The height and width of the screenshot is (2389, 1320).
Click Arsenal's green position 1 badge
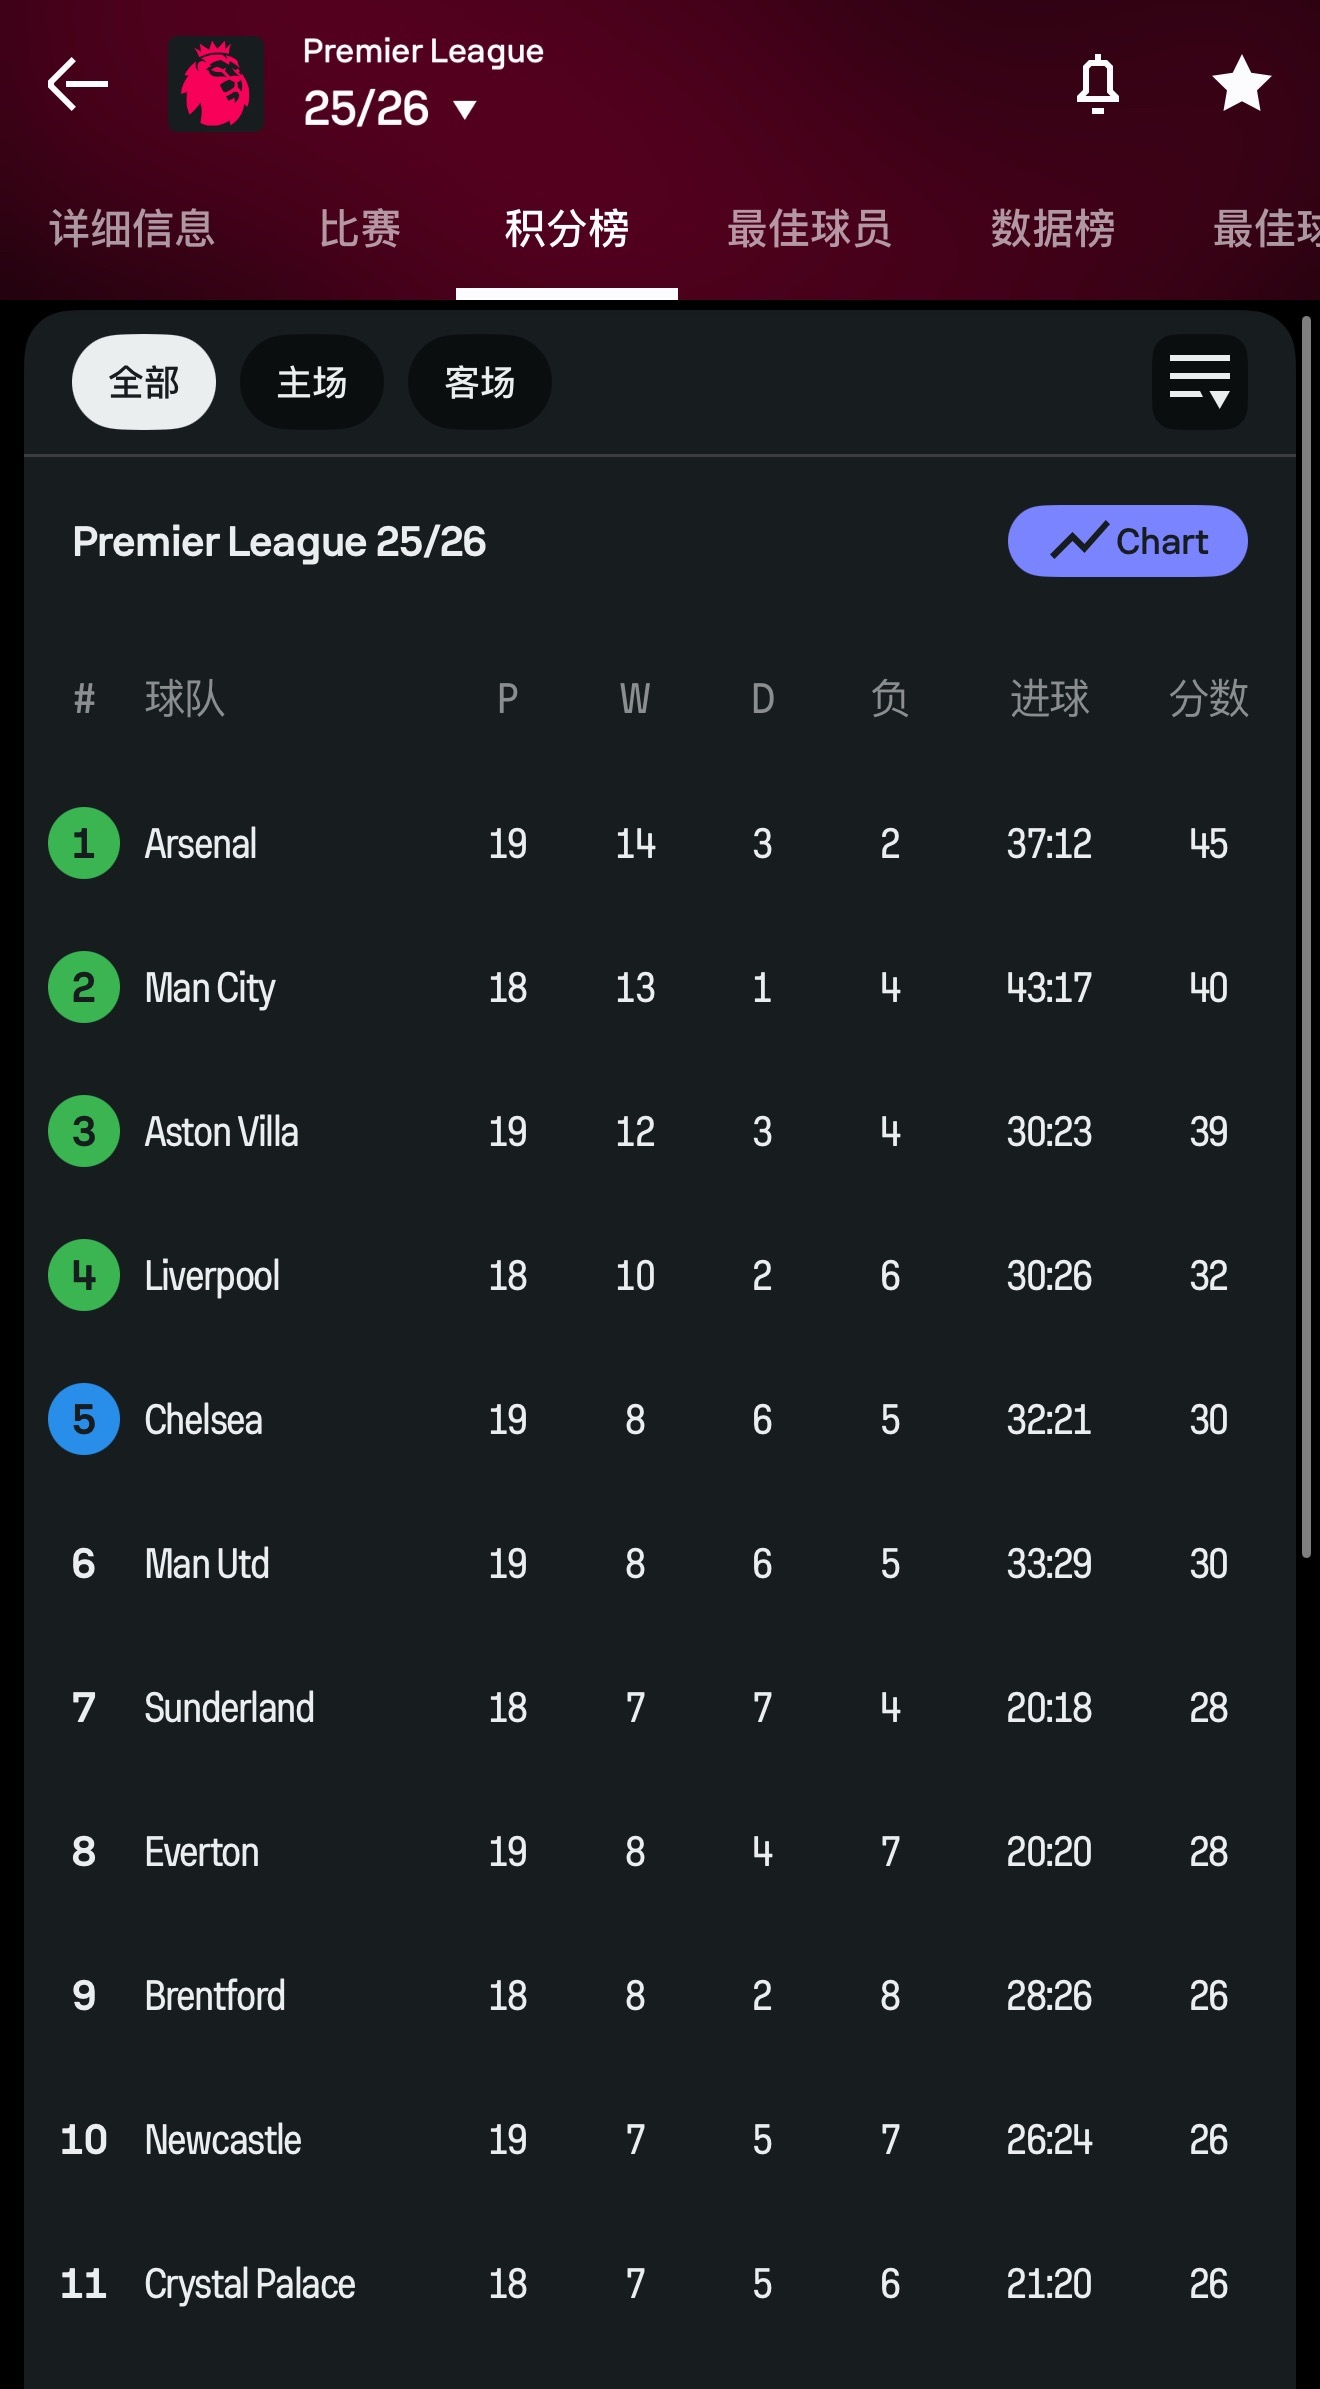point(84,843)
